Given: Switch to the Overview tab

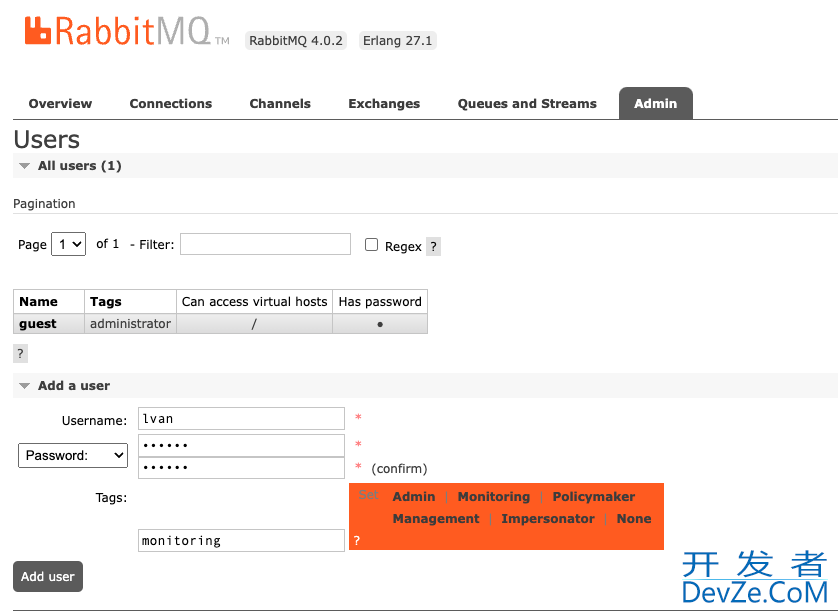Looking at the screenshot, I should pyautogui.click(x=60, y=104).
